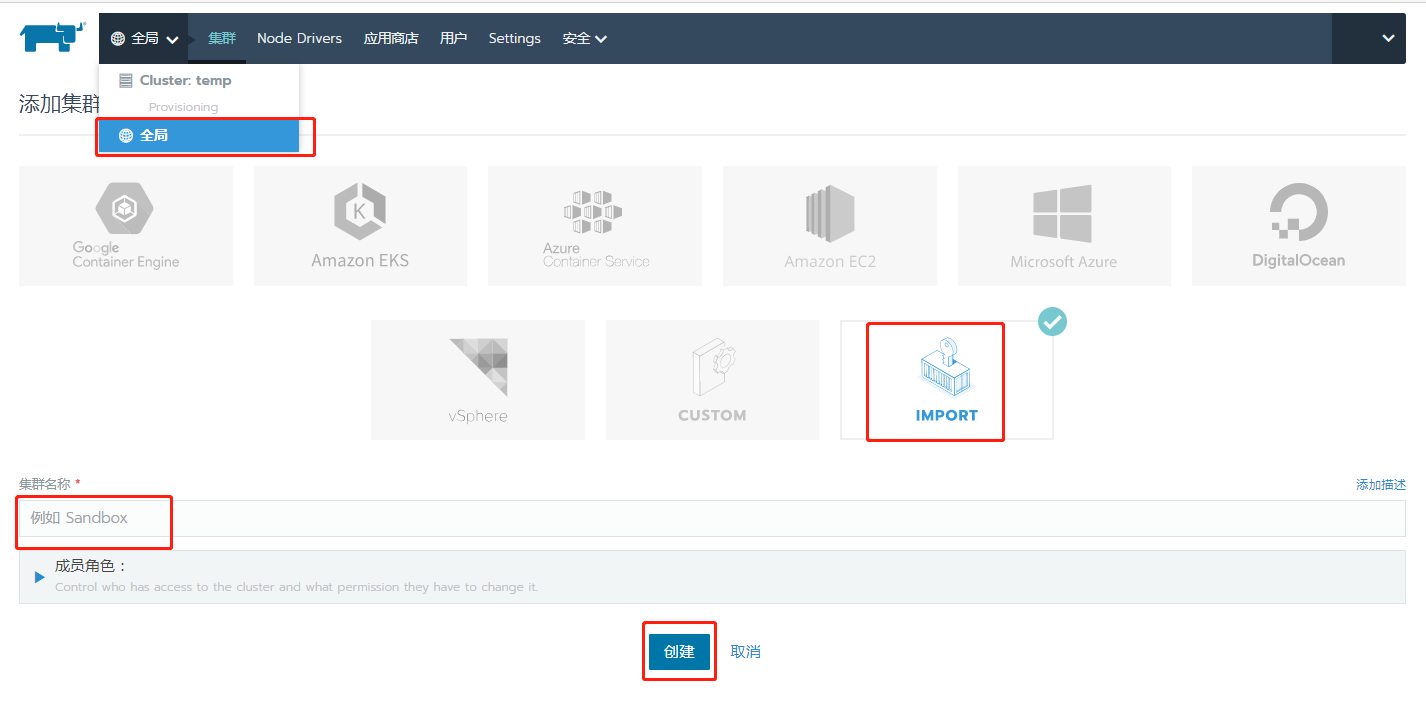Open the 全局 scope dropdown

point(144,38)
